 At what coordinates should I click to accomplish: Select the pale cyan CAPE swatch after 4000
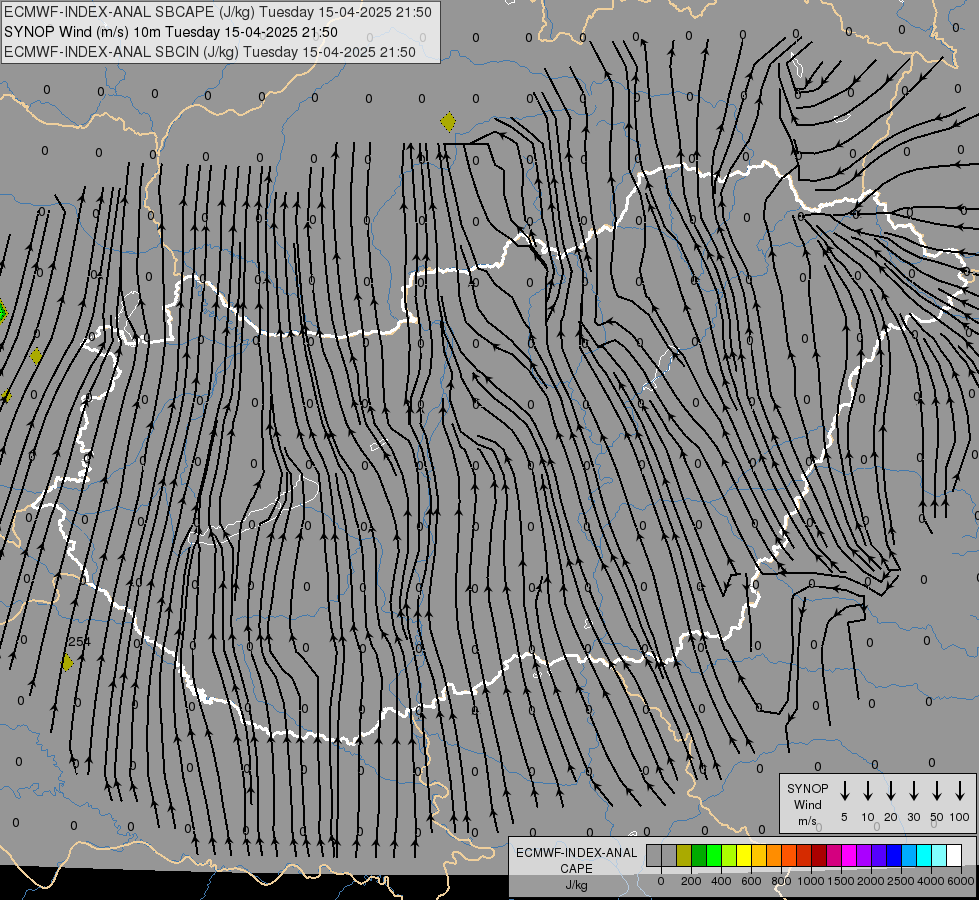pyautogui.click(x=939, y=856)
